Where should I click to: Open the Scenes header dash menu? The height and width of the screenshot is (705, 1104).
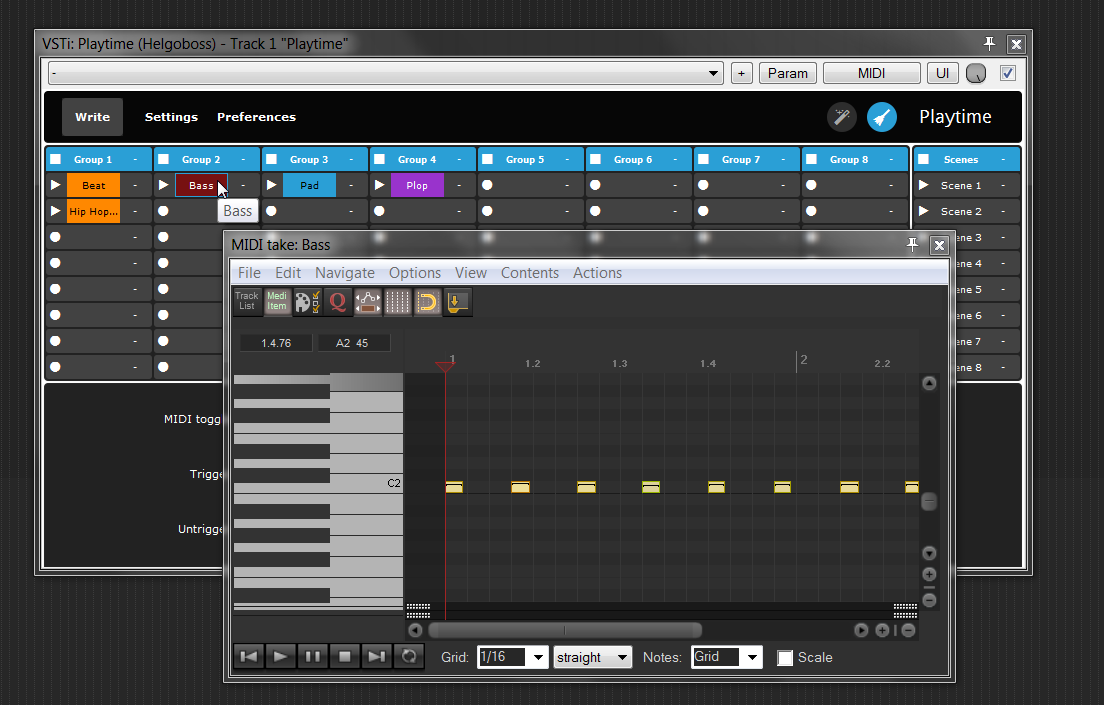(x=1003, y=159)
